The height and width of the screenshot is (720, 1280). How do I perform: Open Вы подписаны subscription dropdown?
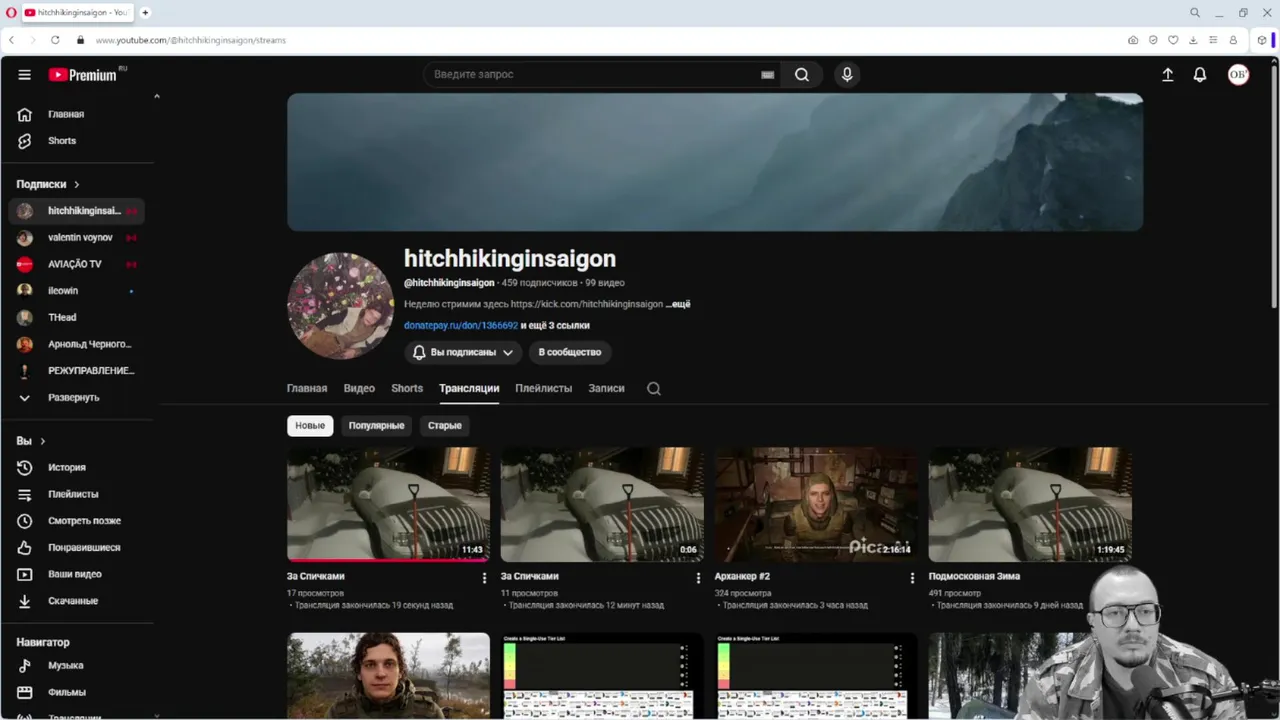pos(463,352)
